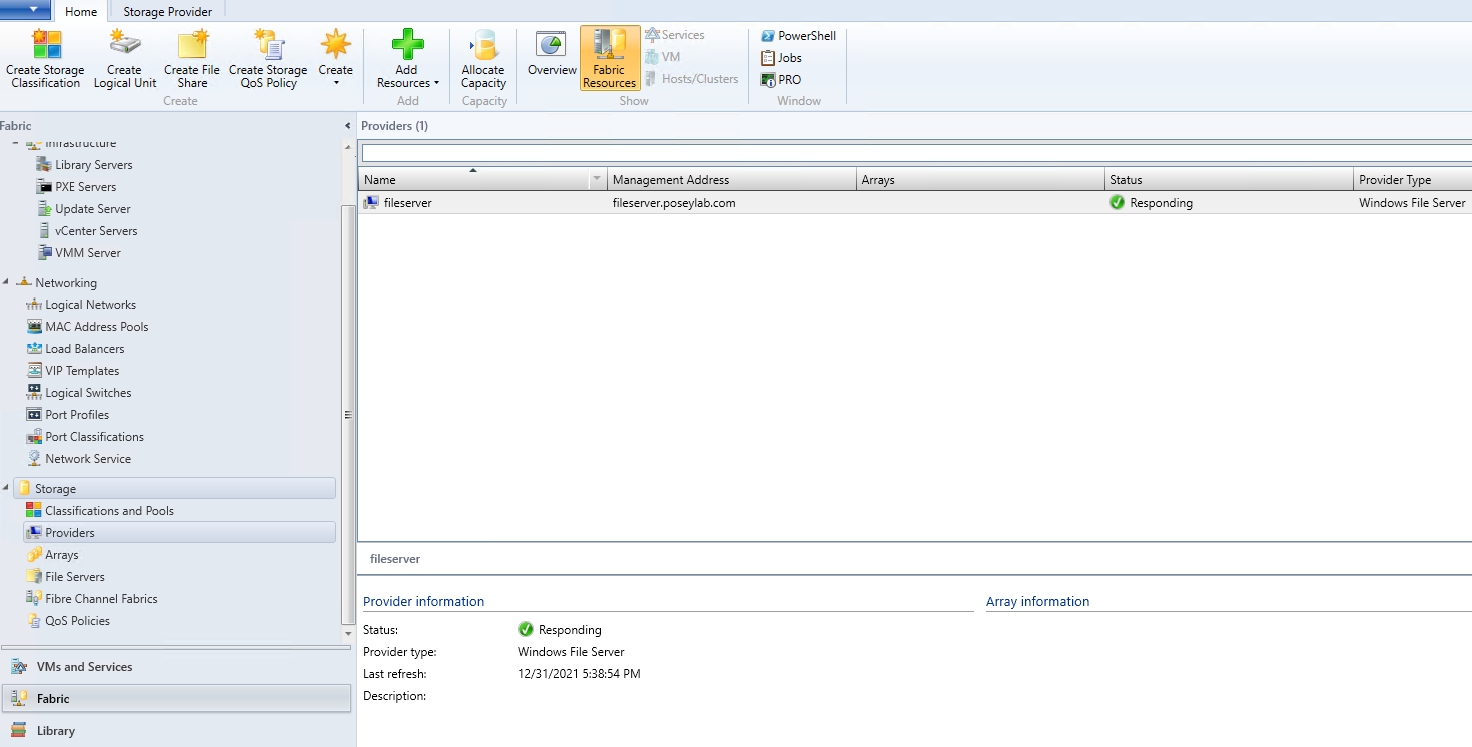Open the Add Resources dropdown
Viewport: 1472px width, 747px height.
(x=406, y=58)
